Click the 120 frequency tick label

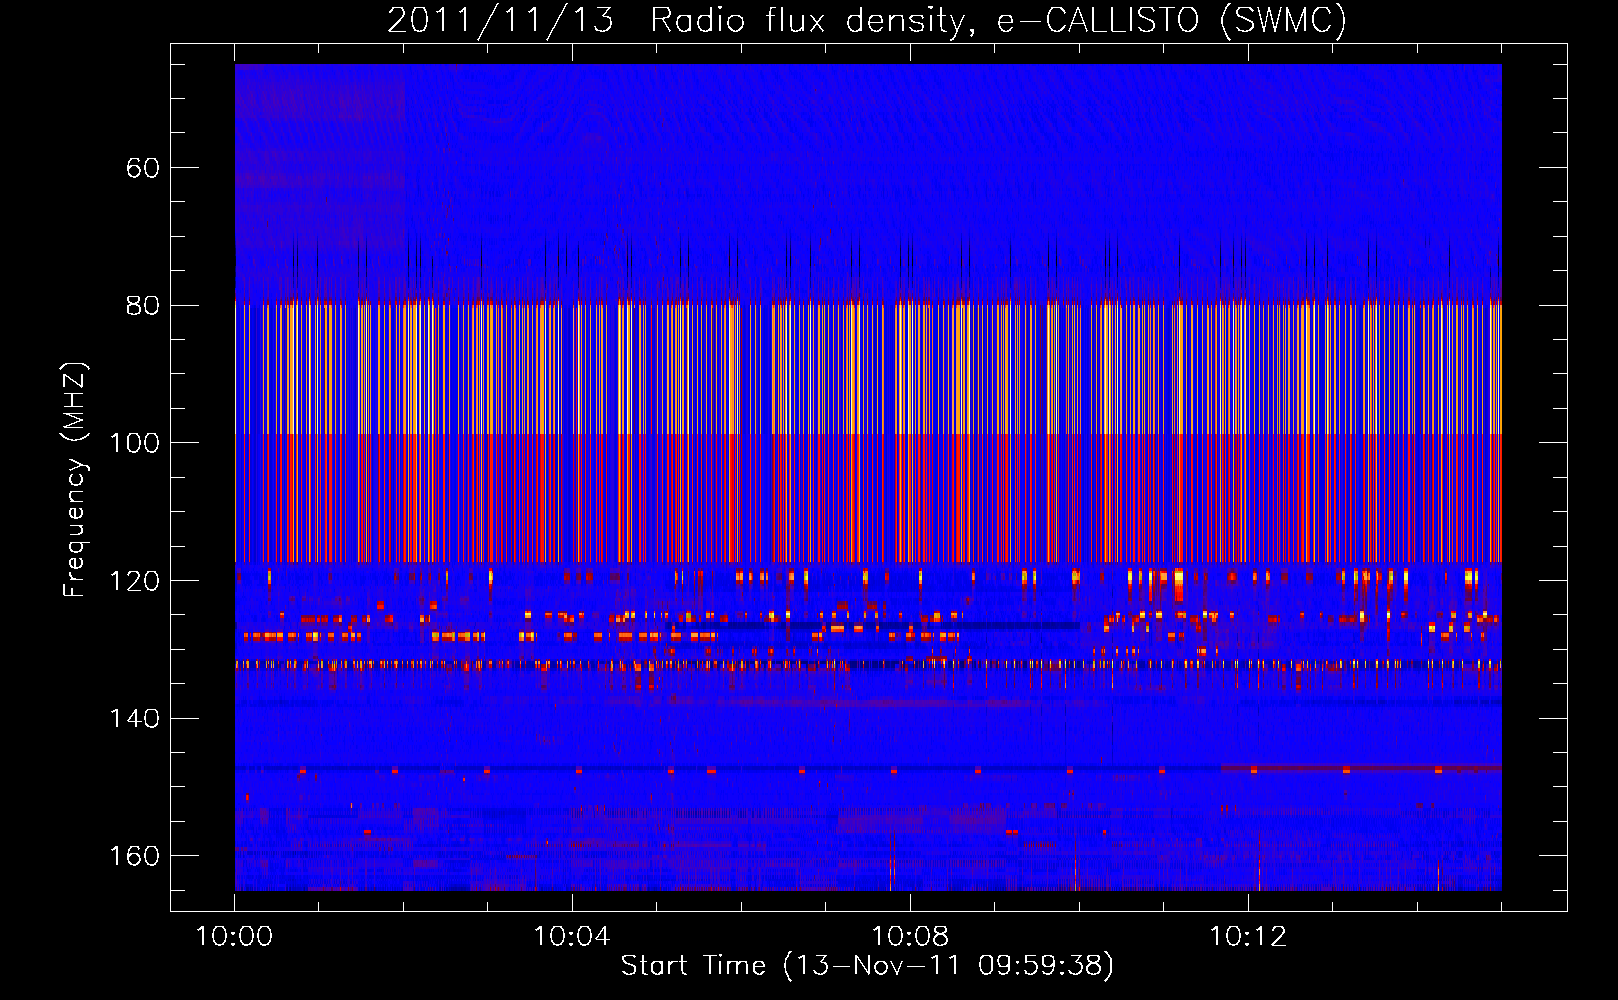tap(134, 581)
